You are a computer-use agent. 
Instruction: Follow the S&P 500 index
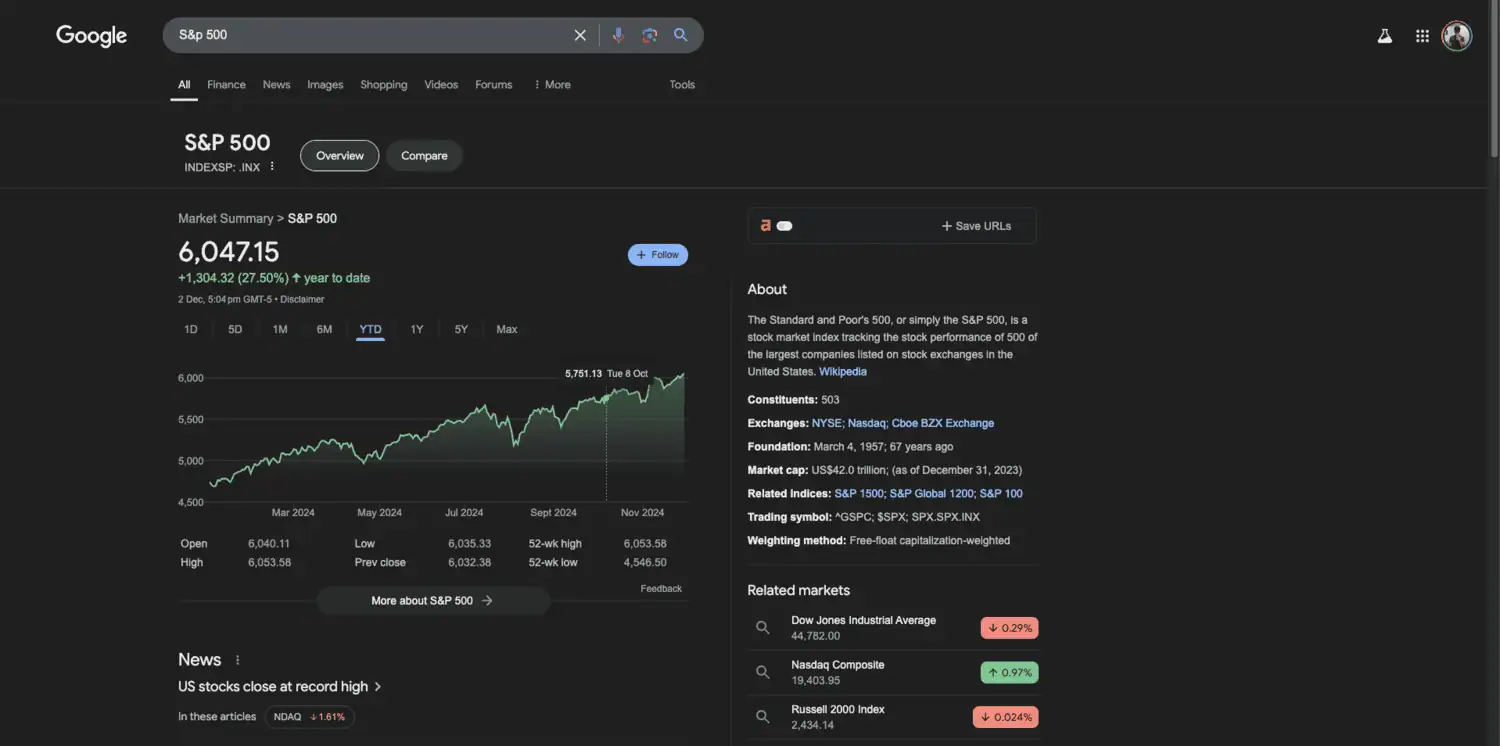click(x=658, y=255)
